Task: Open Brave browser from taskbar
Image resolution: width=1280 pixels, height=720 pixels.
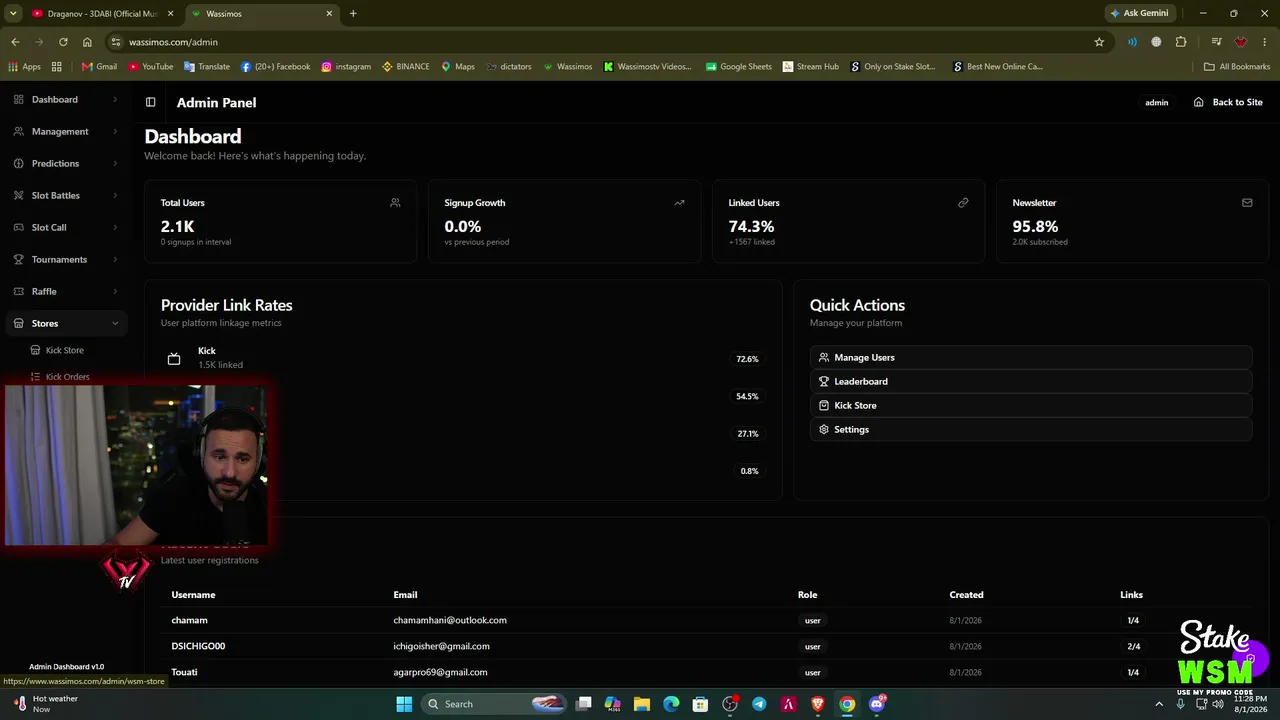Action: pos(818,704)
